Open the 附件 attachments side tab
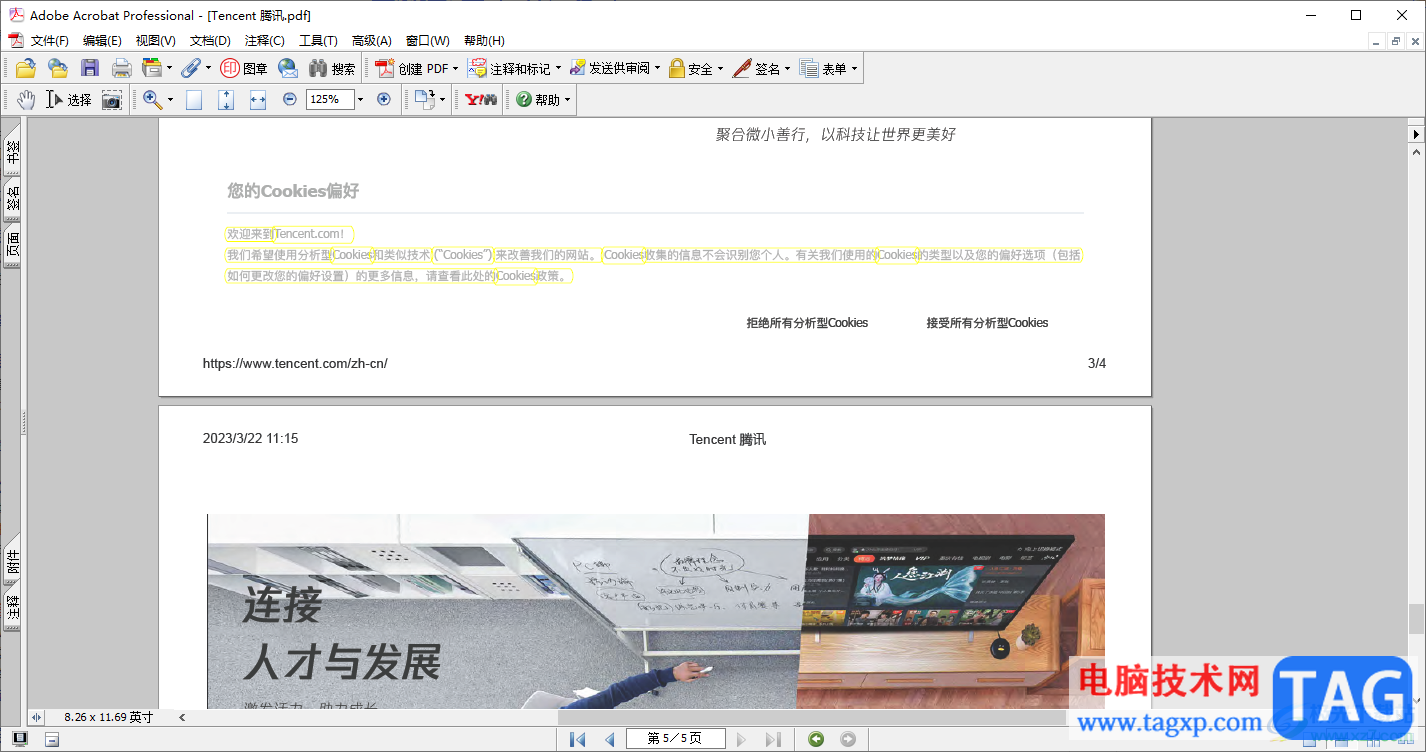 [x=12, y=561]
